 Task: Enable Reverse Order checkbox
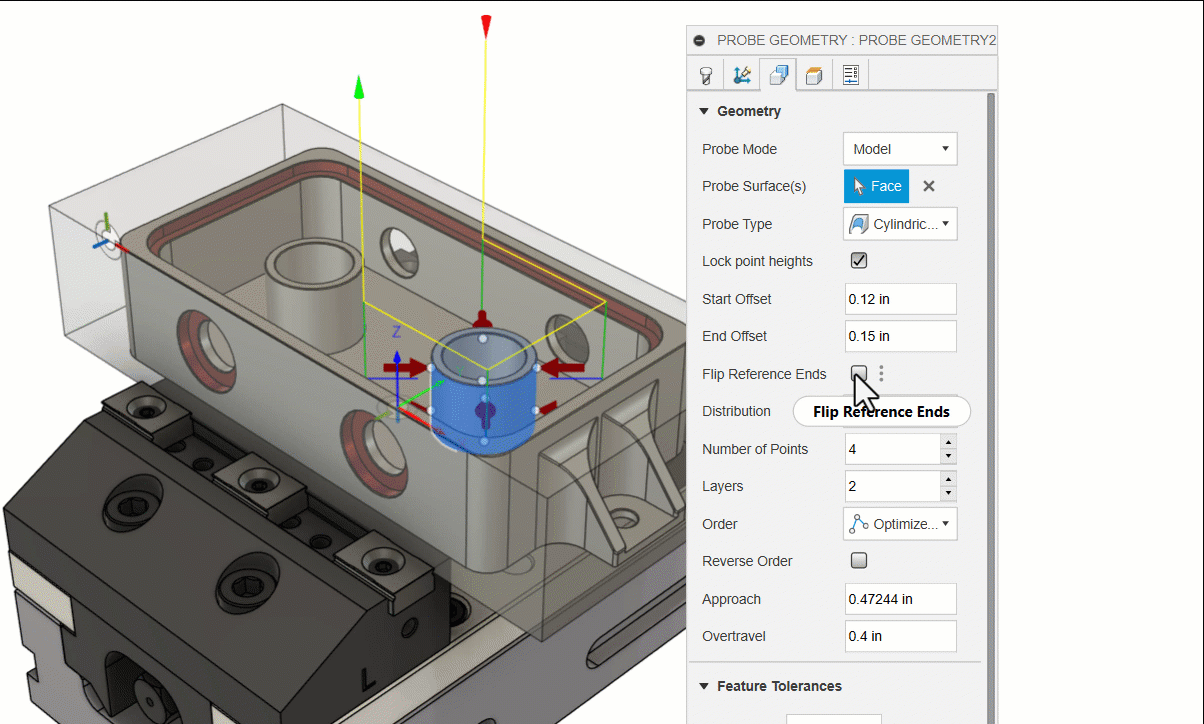858,561
